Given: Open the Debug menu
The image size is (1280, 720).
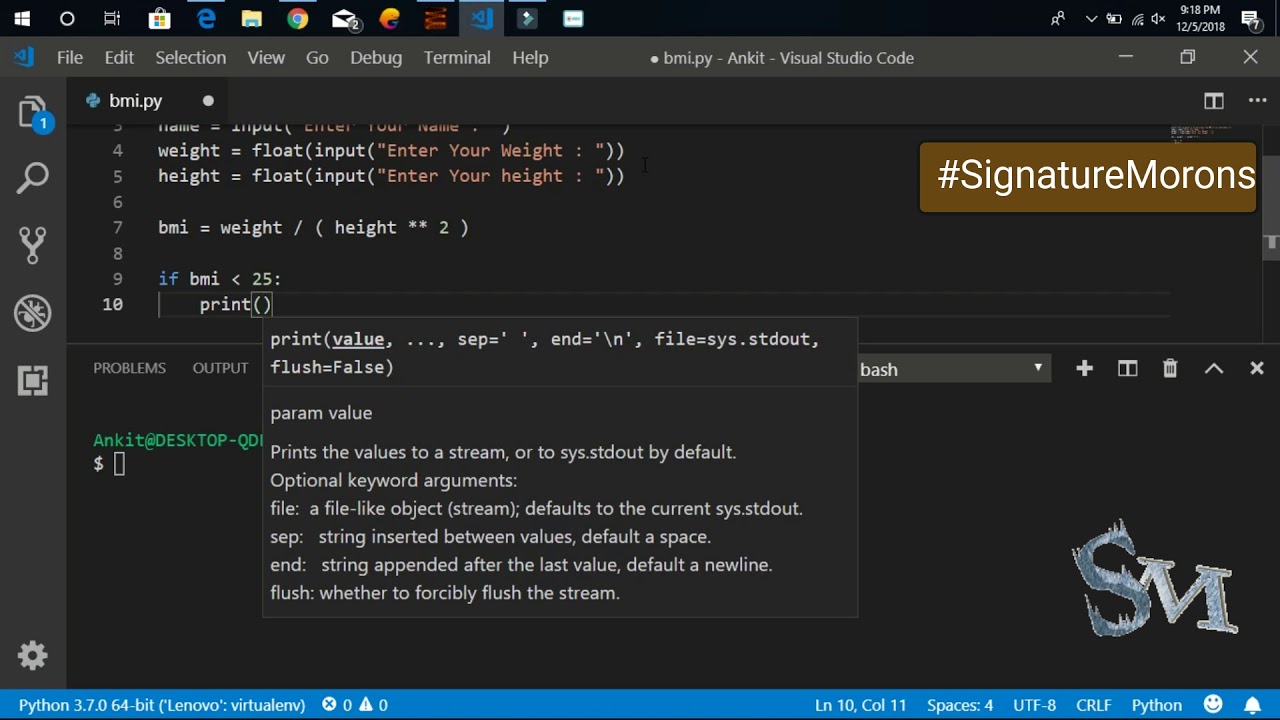Looking at the screenshot, I should [376, 57].
